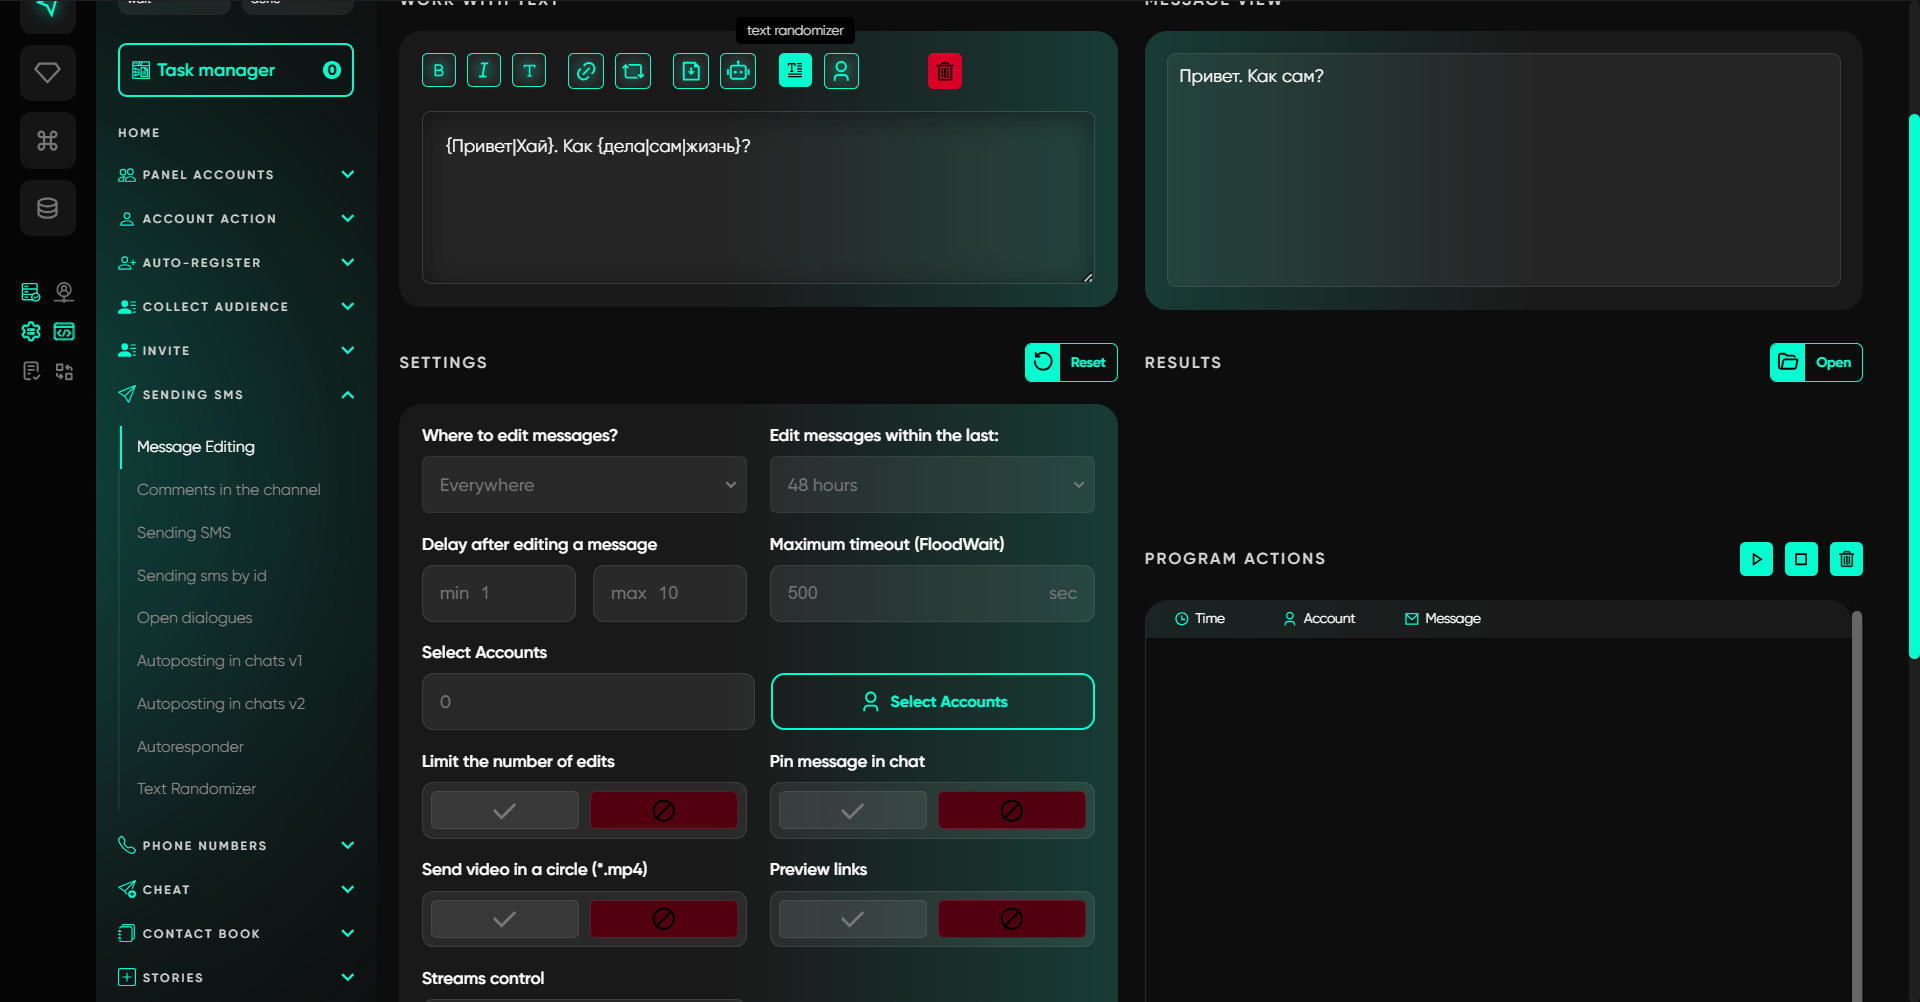
Task: Disable Pin message in chat option
Action: pyautogui.click(x=1011, y=810)
